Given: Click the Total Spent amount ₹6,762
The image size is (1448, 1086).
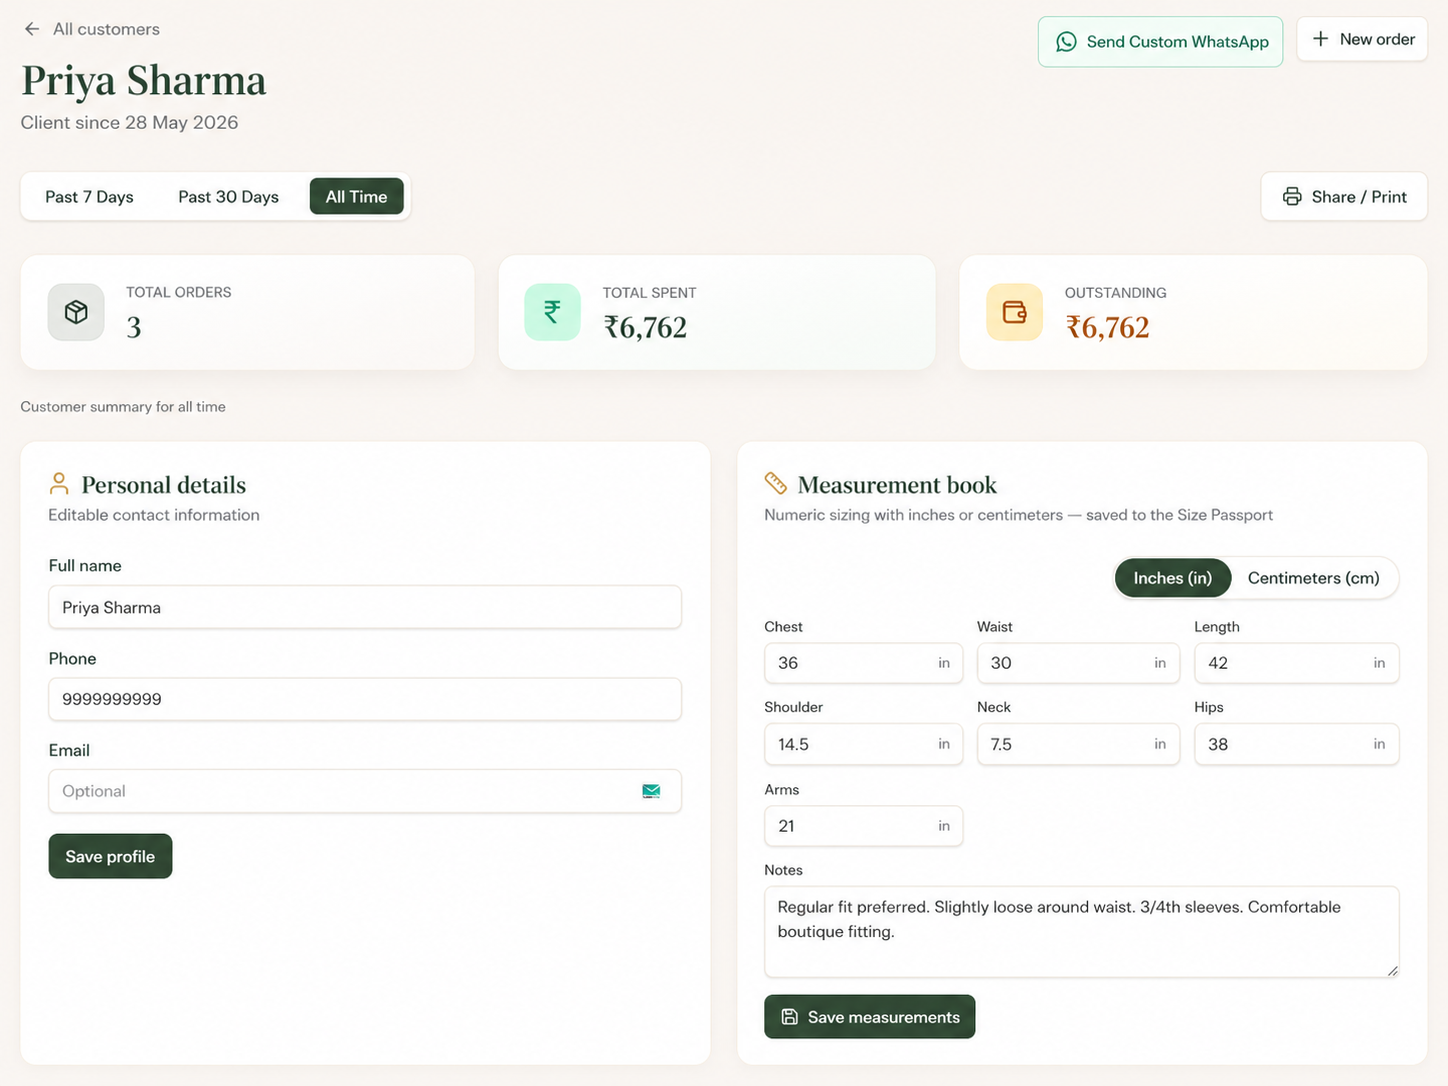Looking at the screenshot, I should click(x=645, y=328).
